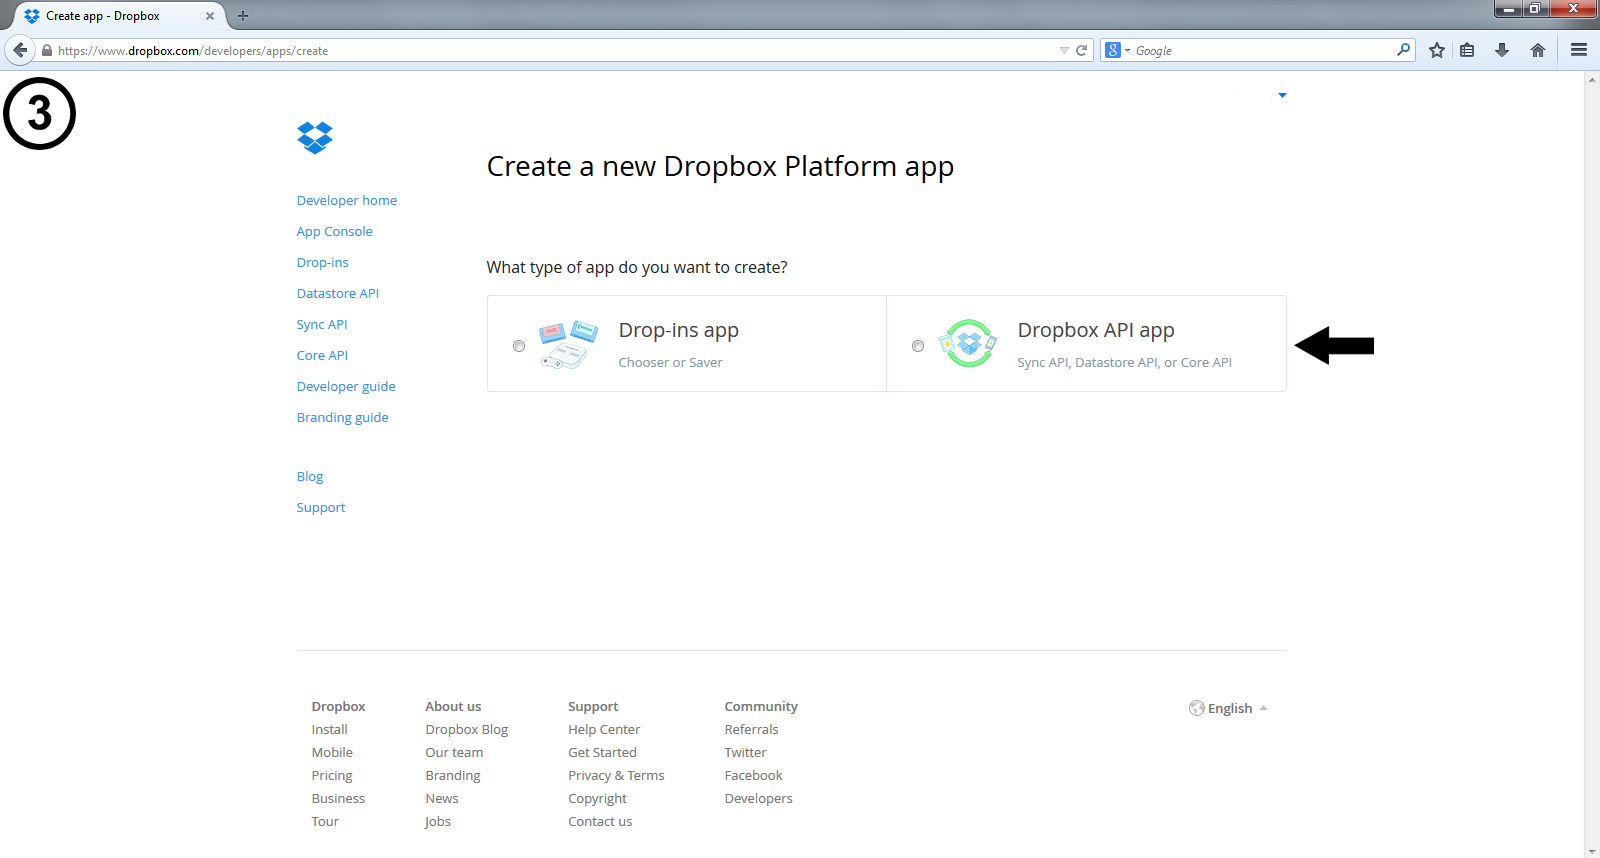Click the scrollbar up arrow

point(1592,79)
